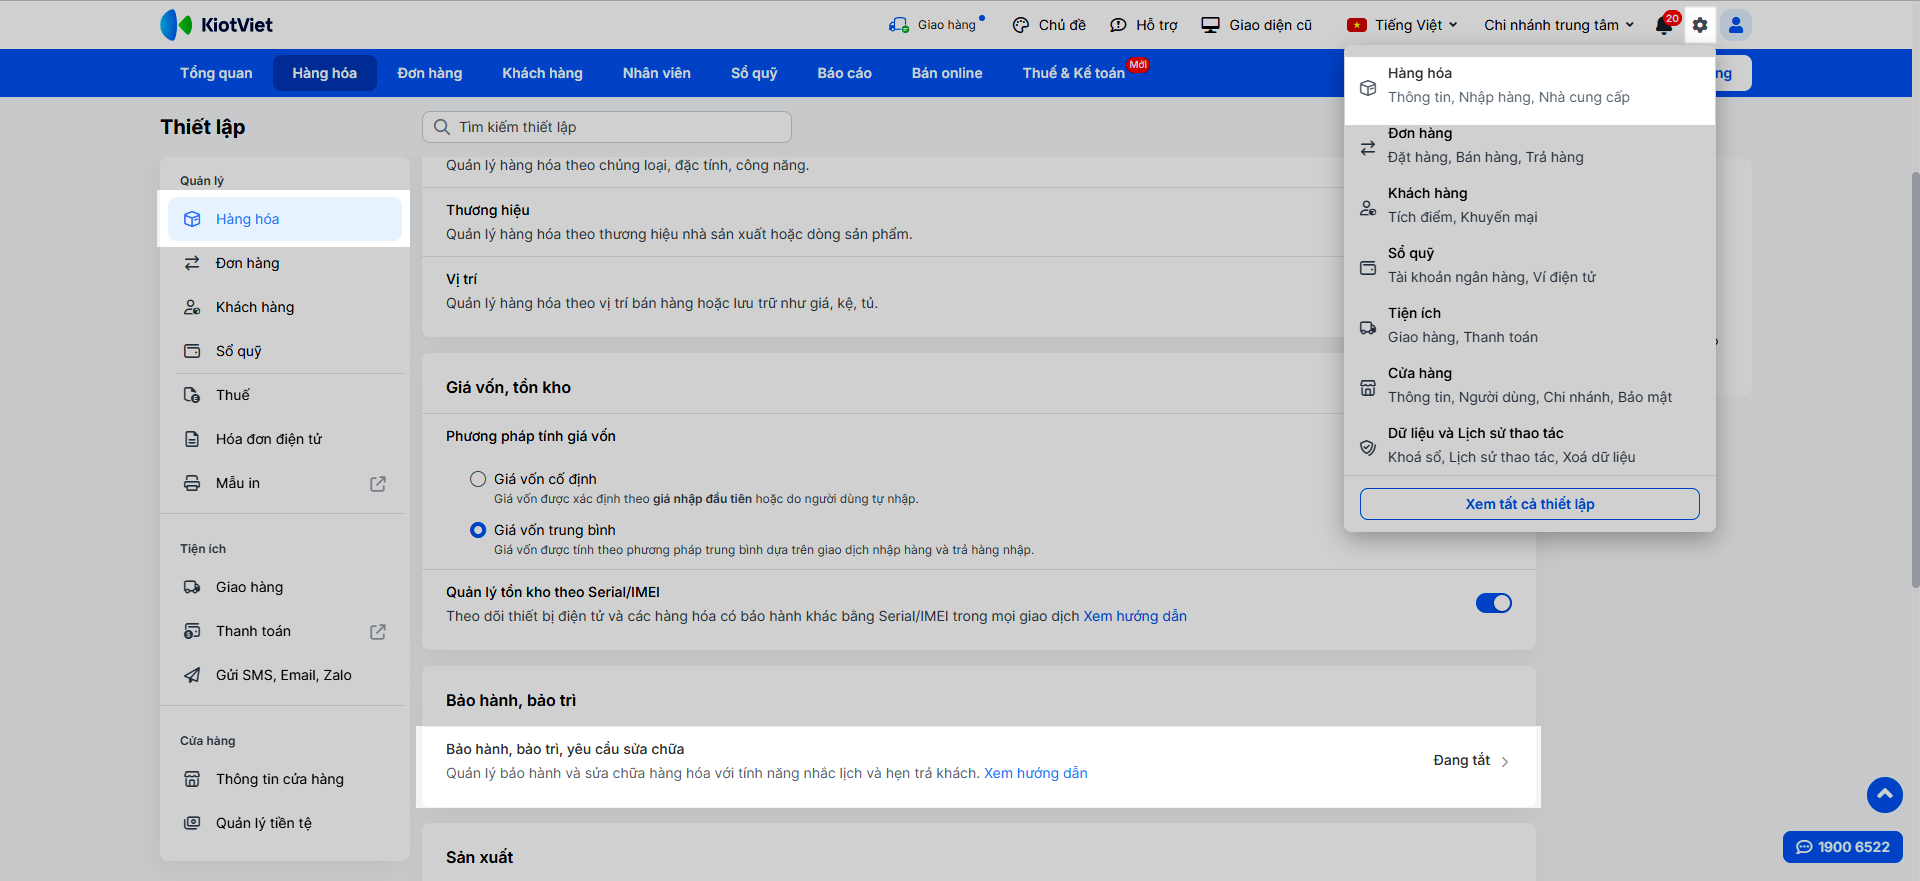The image size is (1920, 881).
Task: Open the user account avatar icon
Action: coord(1736,25)
